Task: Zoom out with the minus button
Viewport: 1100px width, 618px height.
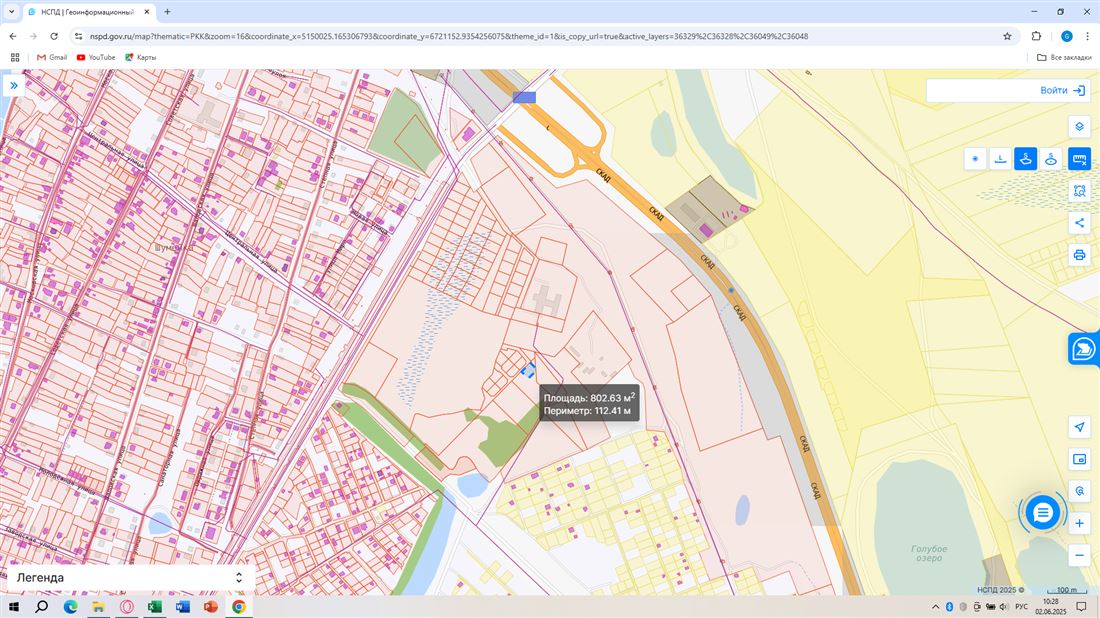Action: (x=1079, y=555)
